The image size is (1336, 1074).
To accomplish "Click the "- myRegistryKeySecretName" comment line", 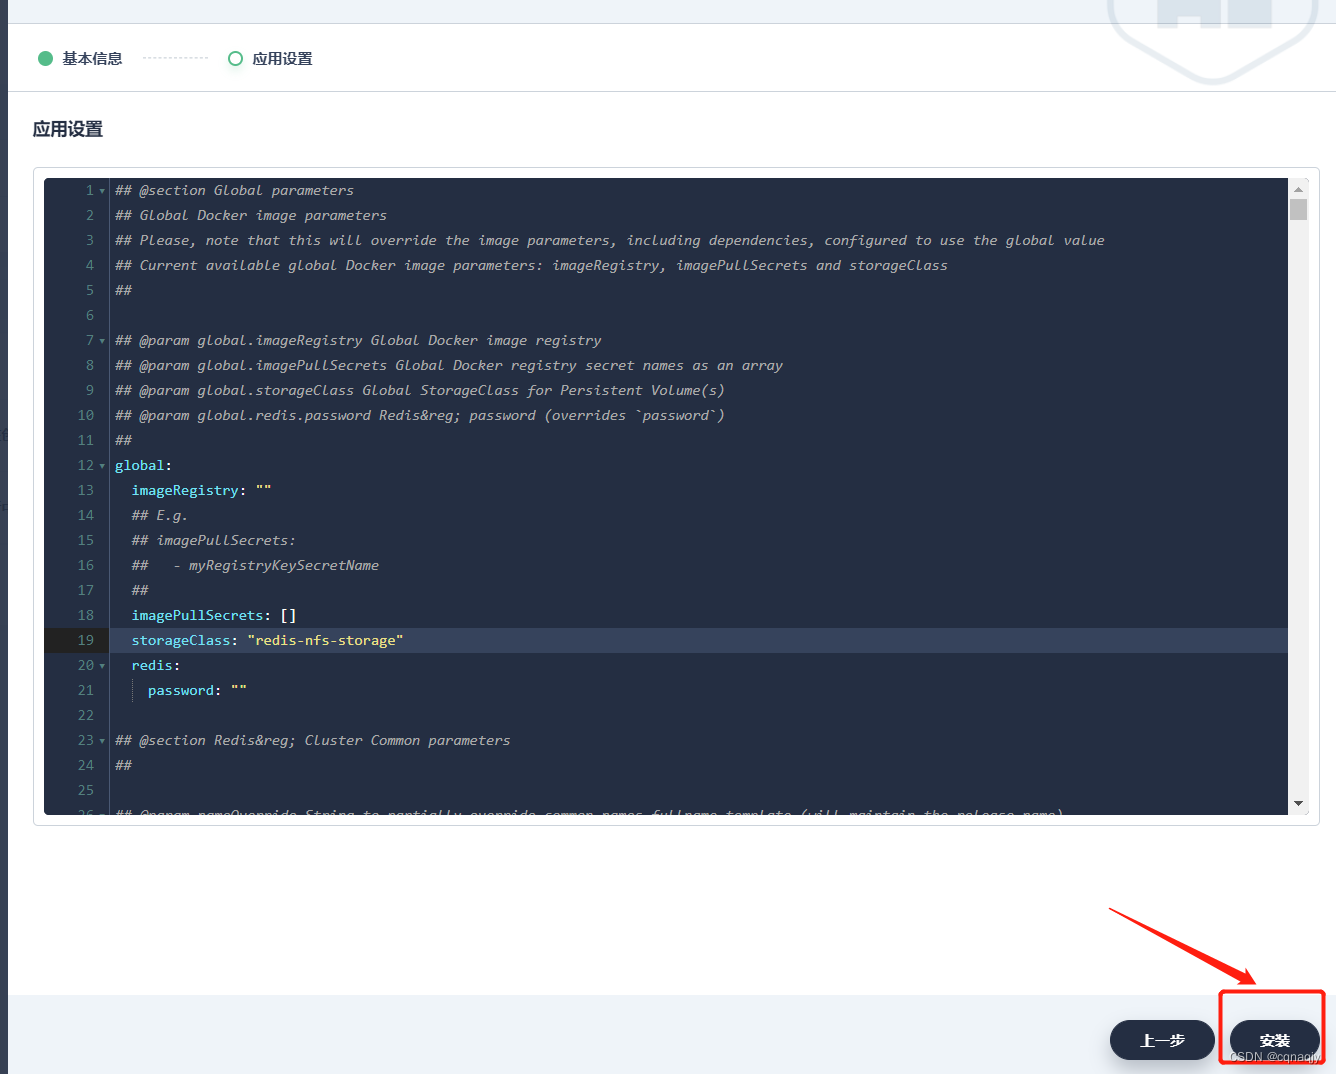I will [255, 565].
